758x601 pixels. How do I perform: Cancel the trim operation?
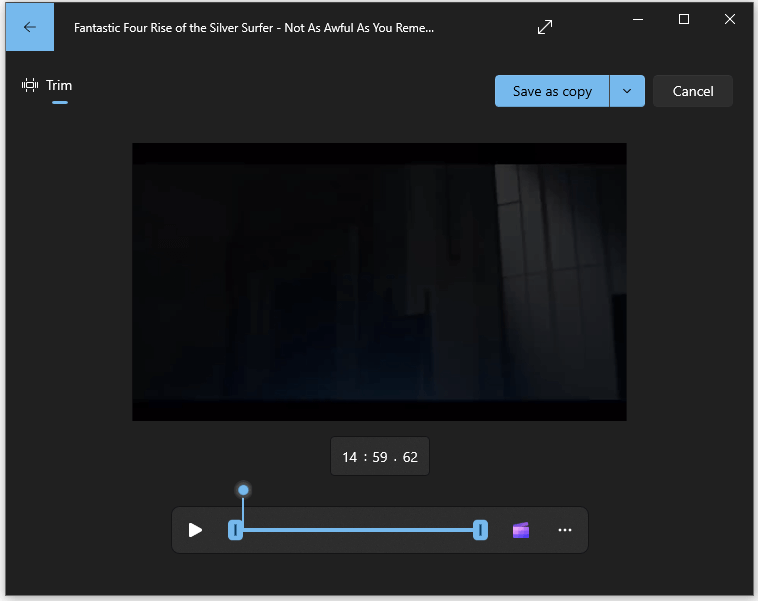click(693, 91)
